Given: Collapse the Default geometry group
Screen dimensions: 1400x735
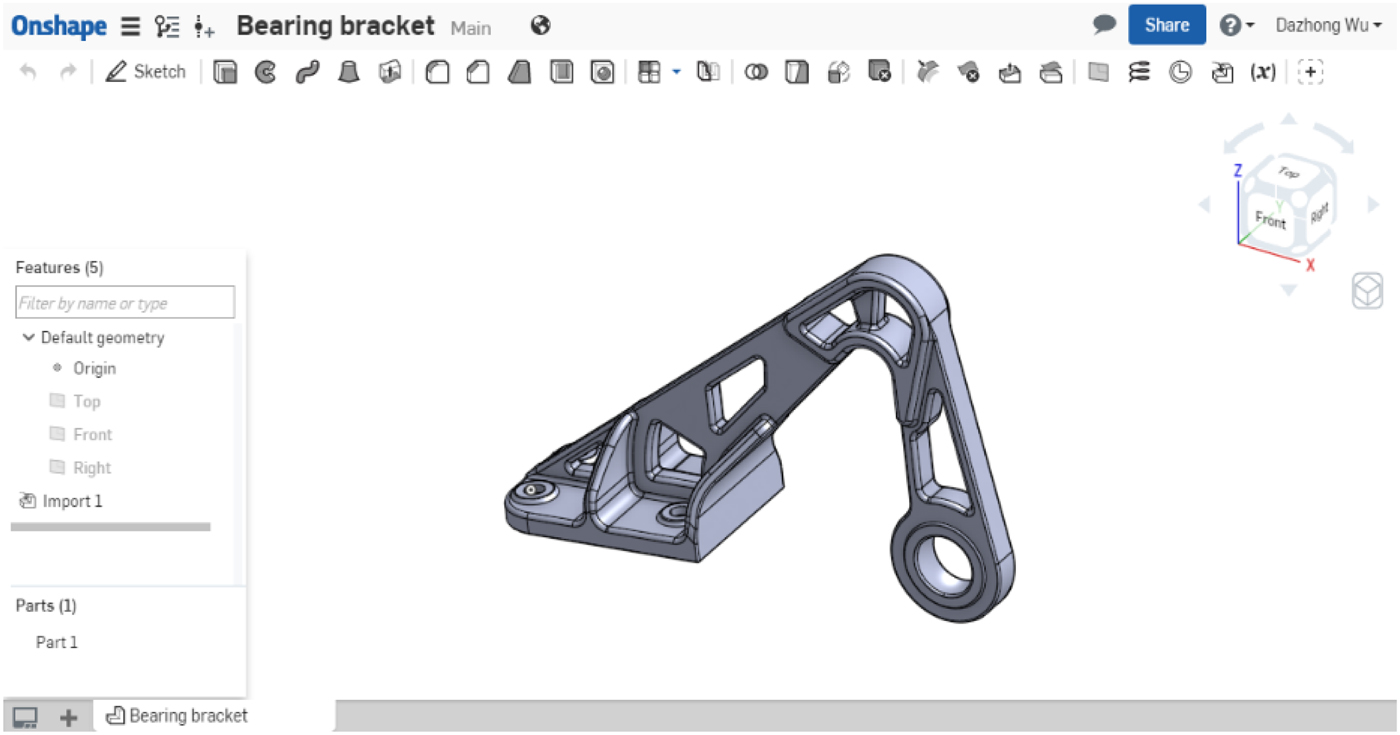Looking at the screenshot, I should (28, 338).
